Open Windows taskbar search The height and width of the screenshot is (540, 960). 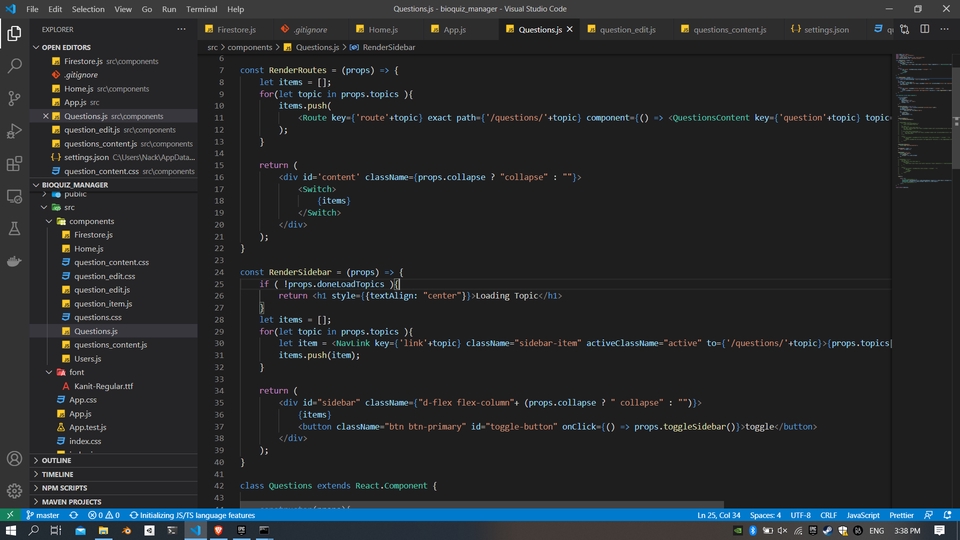[34, 531]
